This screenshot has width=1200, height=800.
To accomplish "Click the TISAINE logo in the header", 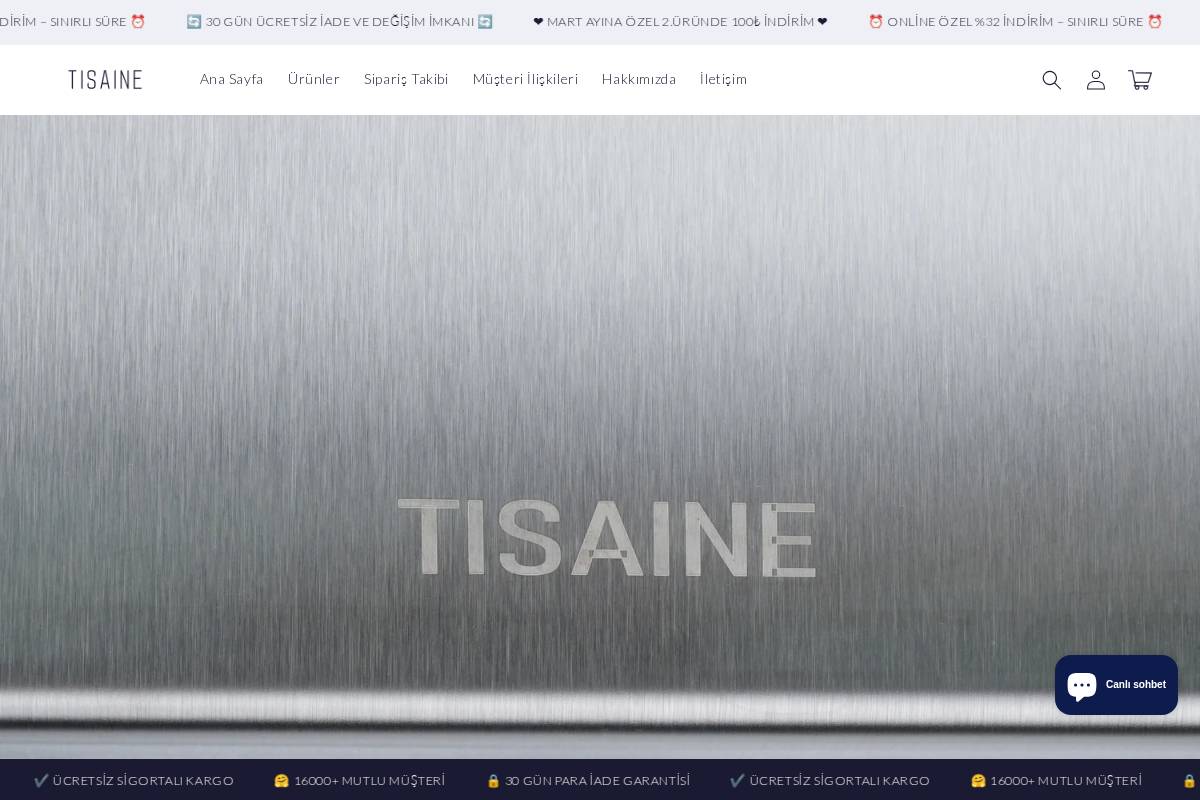I will click(105, 79).
